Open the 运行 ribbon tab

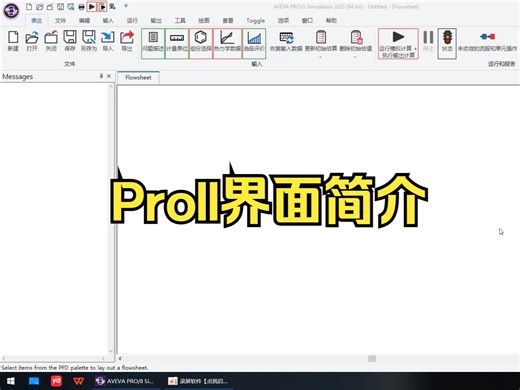click(x=132, y=21)
